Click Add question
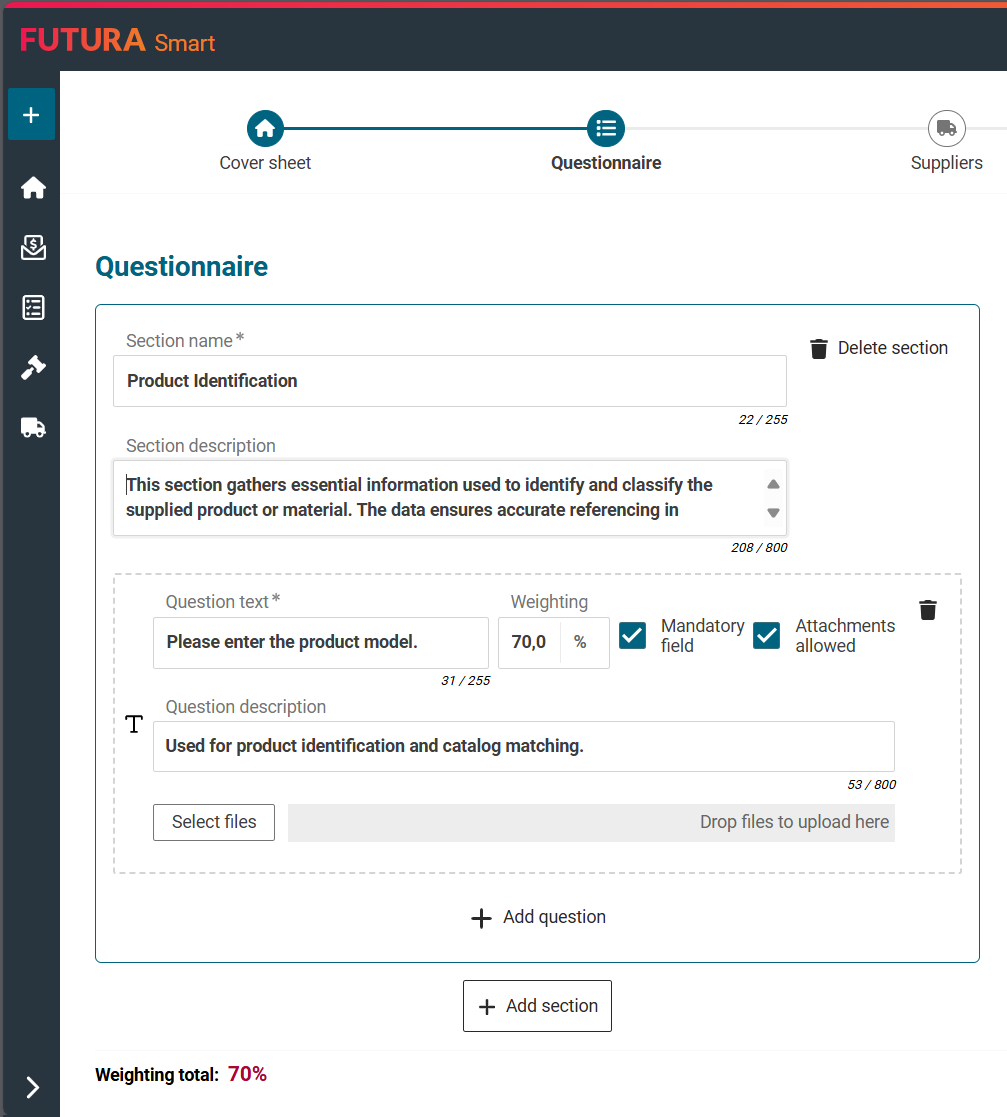Image resolution: width=1007 pixels, height=1117 pixels. tap(538, 917)
